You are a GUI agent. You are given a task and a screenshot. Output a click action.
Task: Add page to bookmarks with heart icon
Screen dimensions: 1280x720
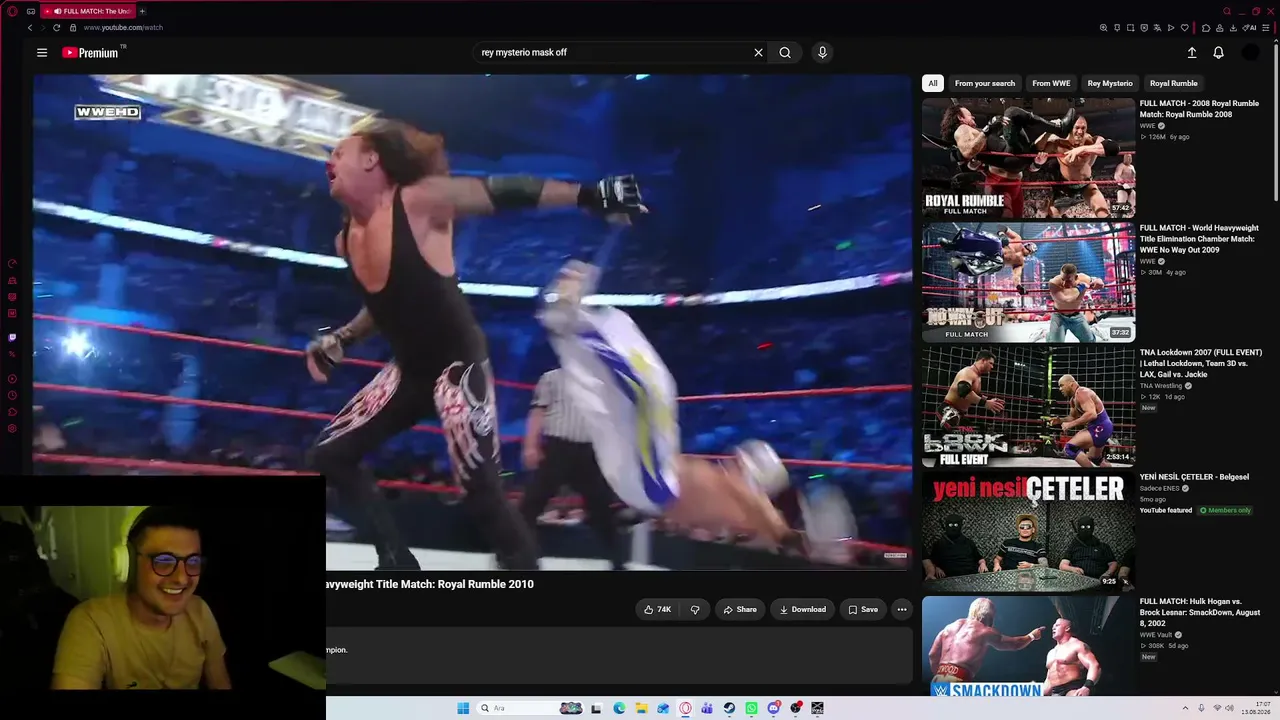1185,28
